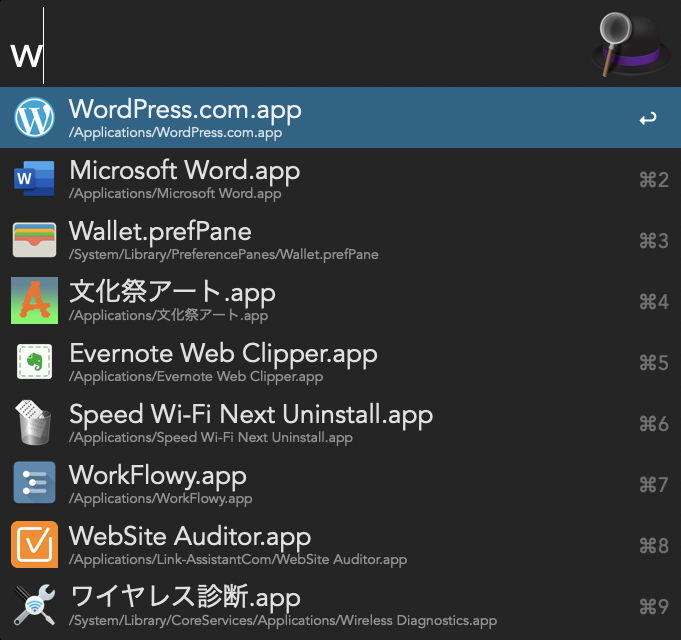Click path '/Applications/WordPress.com.app'

175,132
